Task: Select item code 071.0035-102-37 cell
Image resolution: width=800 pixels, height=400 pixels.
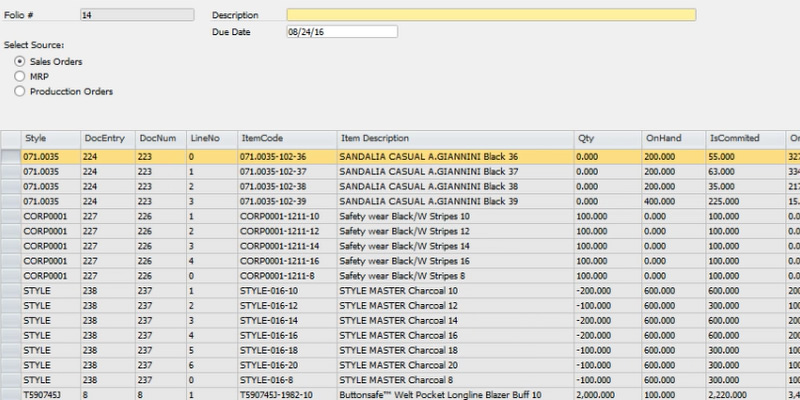Action: click(x=284, y=171)
